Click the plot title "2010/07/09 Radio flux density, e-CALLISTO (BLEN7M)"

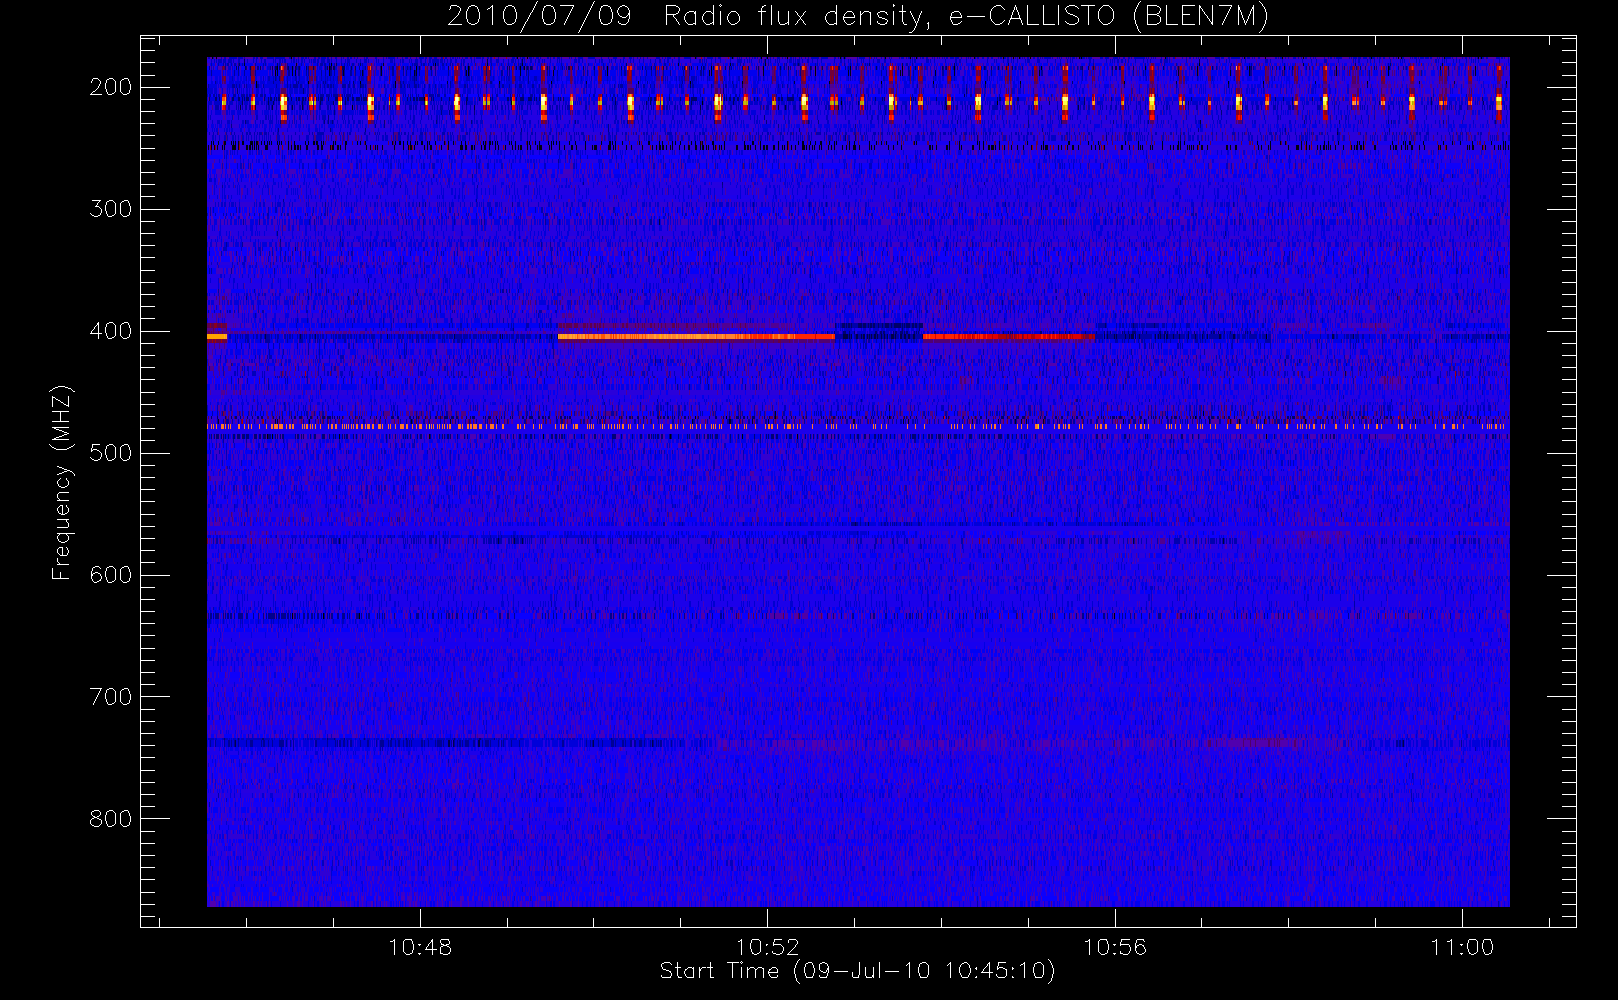[x=858, y=17]
